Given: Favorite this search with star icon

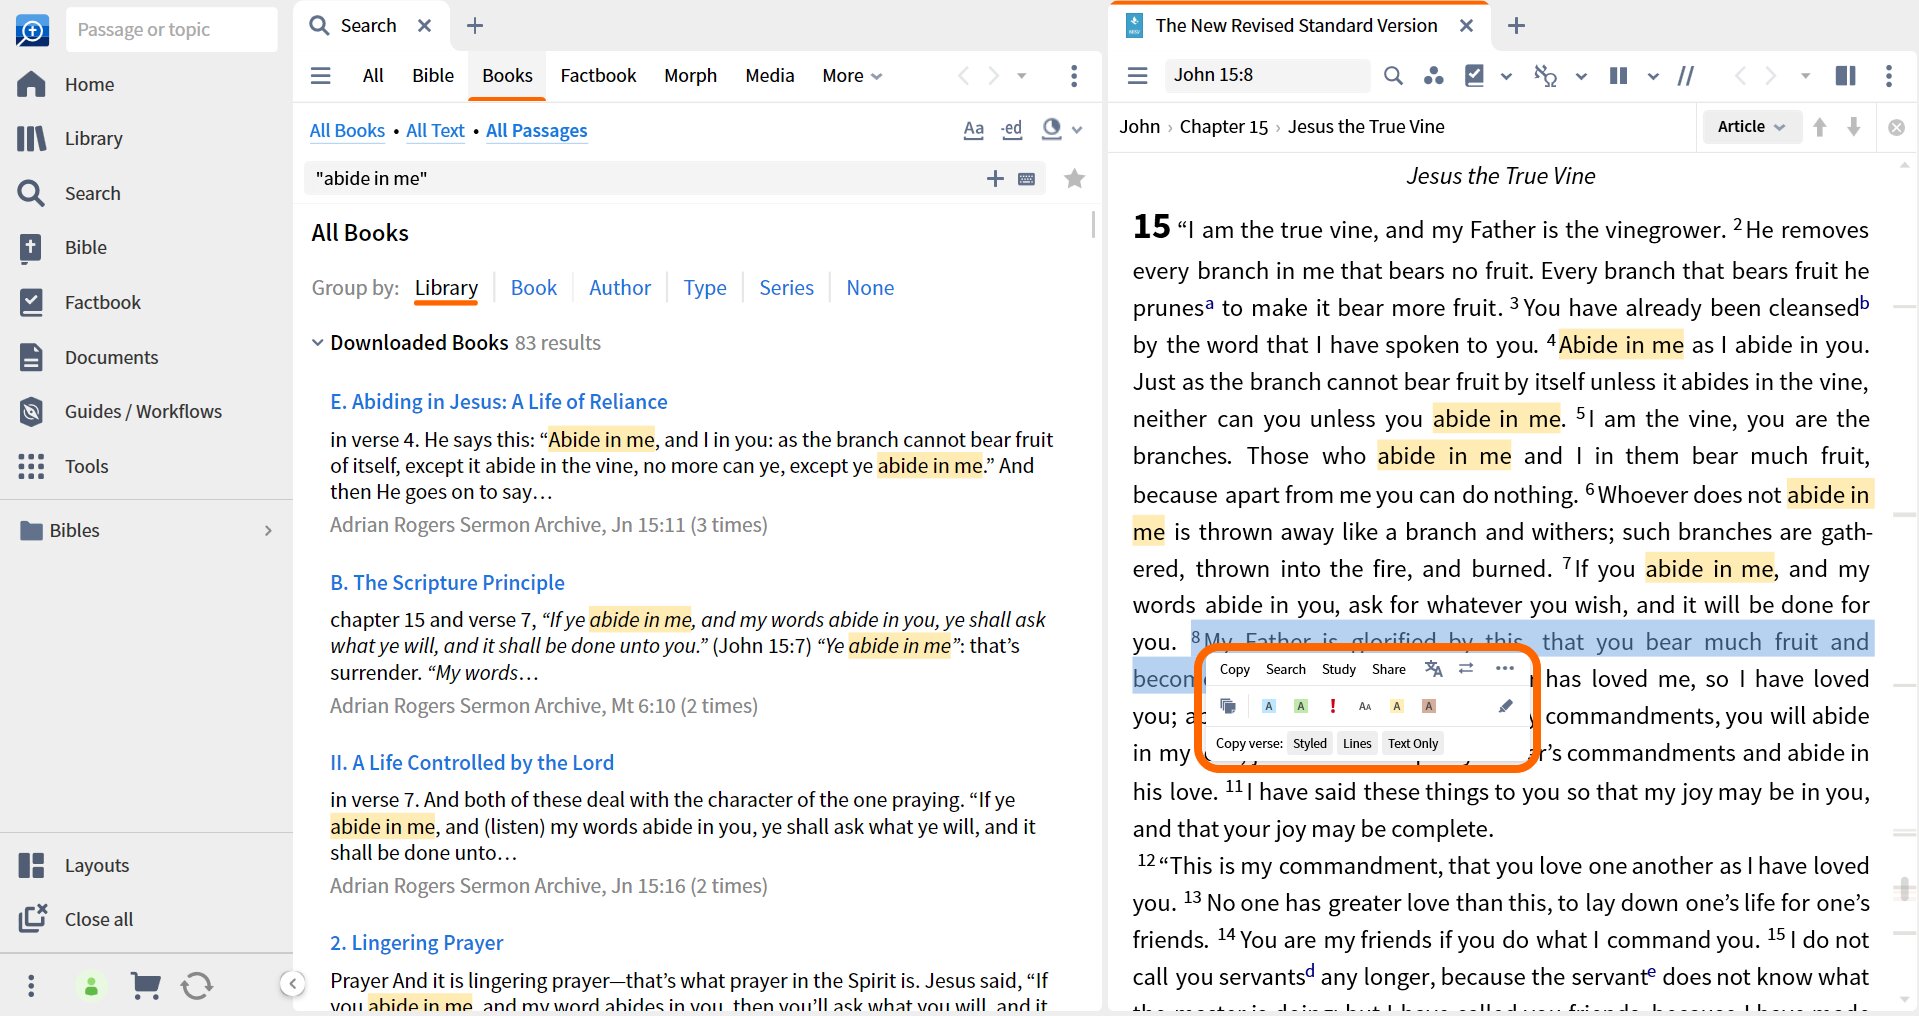Looking at the screenshot, I should pos(1075,178).
